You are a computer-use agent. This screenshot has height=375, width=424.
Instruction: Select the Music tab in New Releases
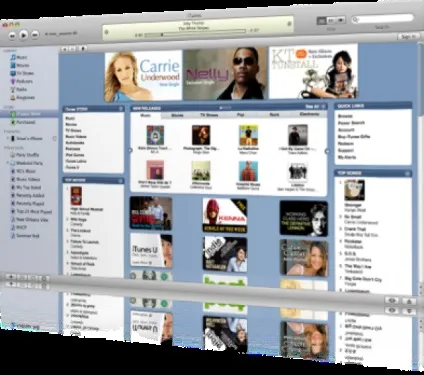[146, 115]
